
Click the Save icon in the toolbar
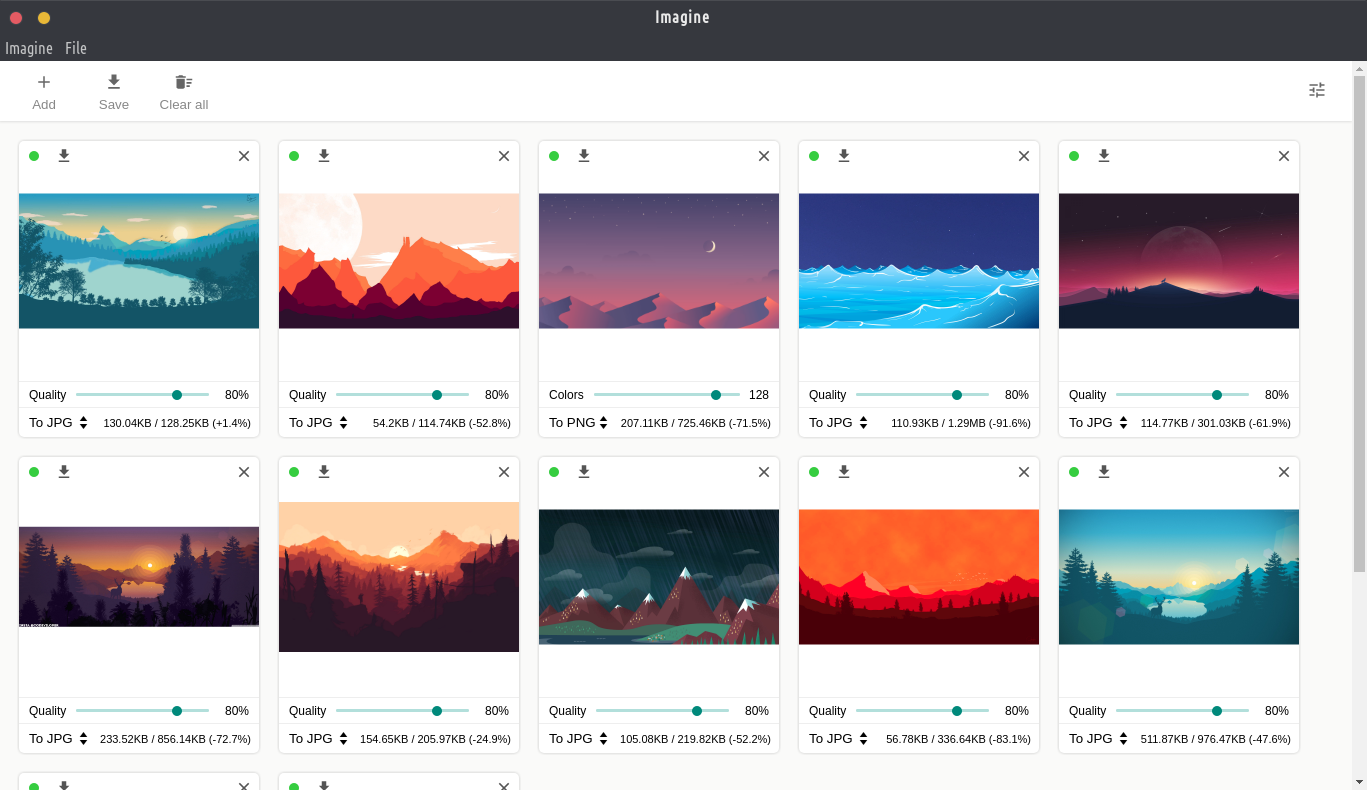coord(114,82)
